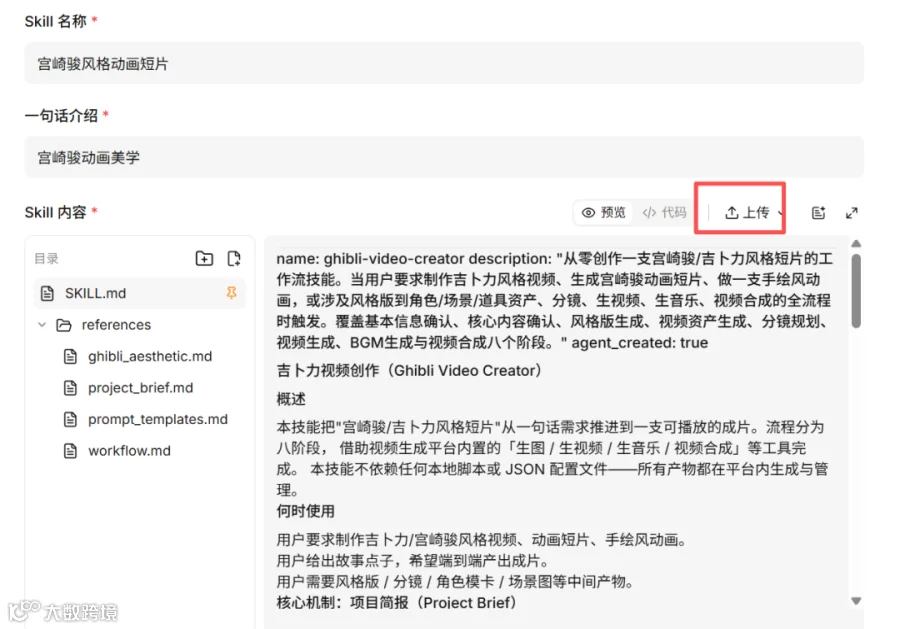Open ghibli_aesthetic.md file
This screenshot has height=629, width=900.
coord(150,356)
